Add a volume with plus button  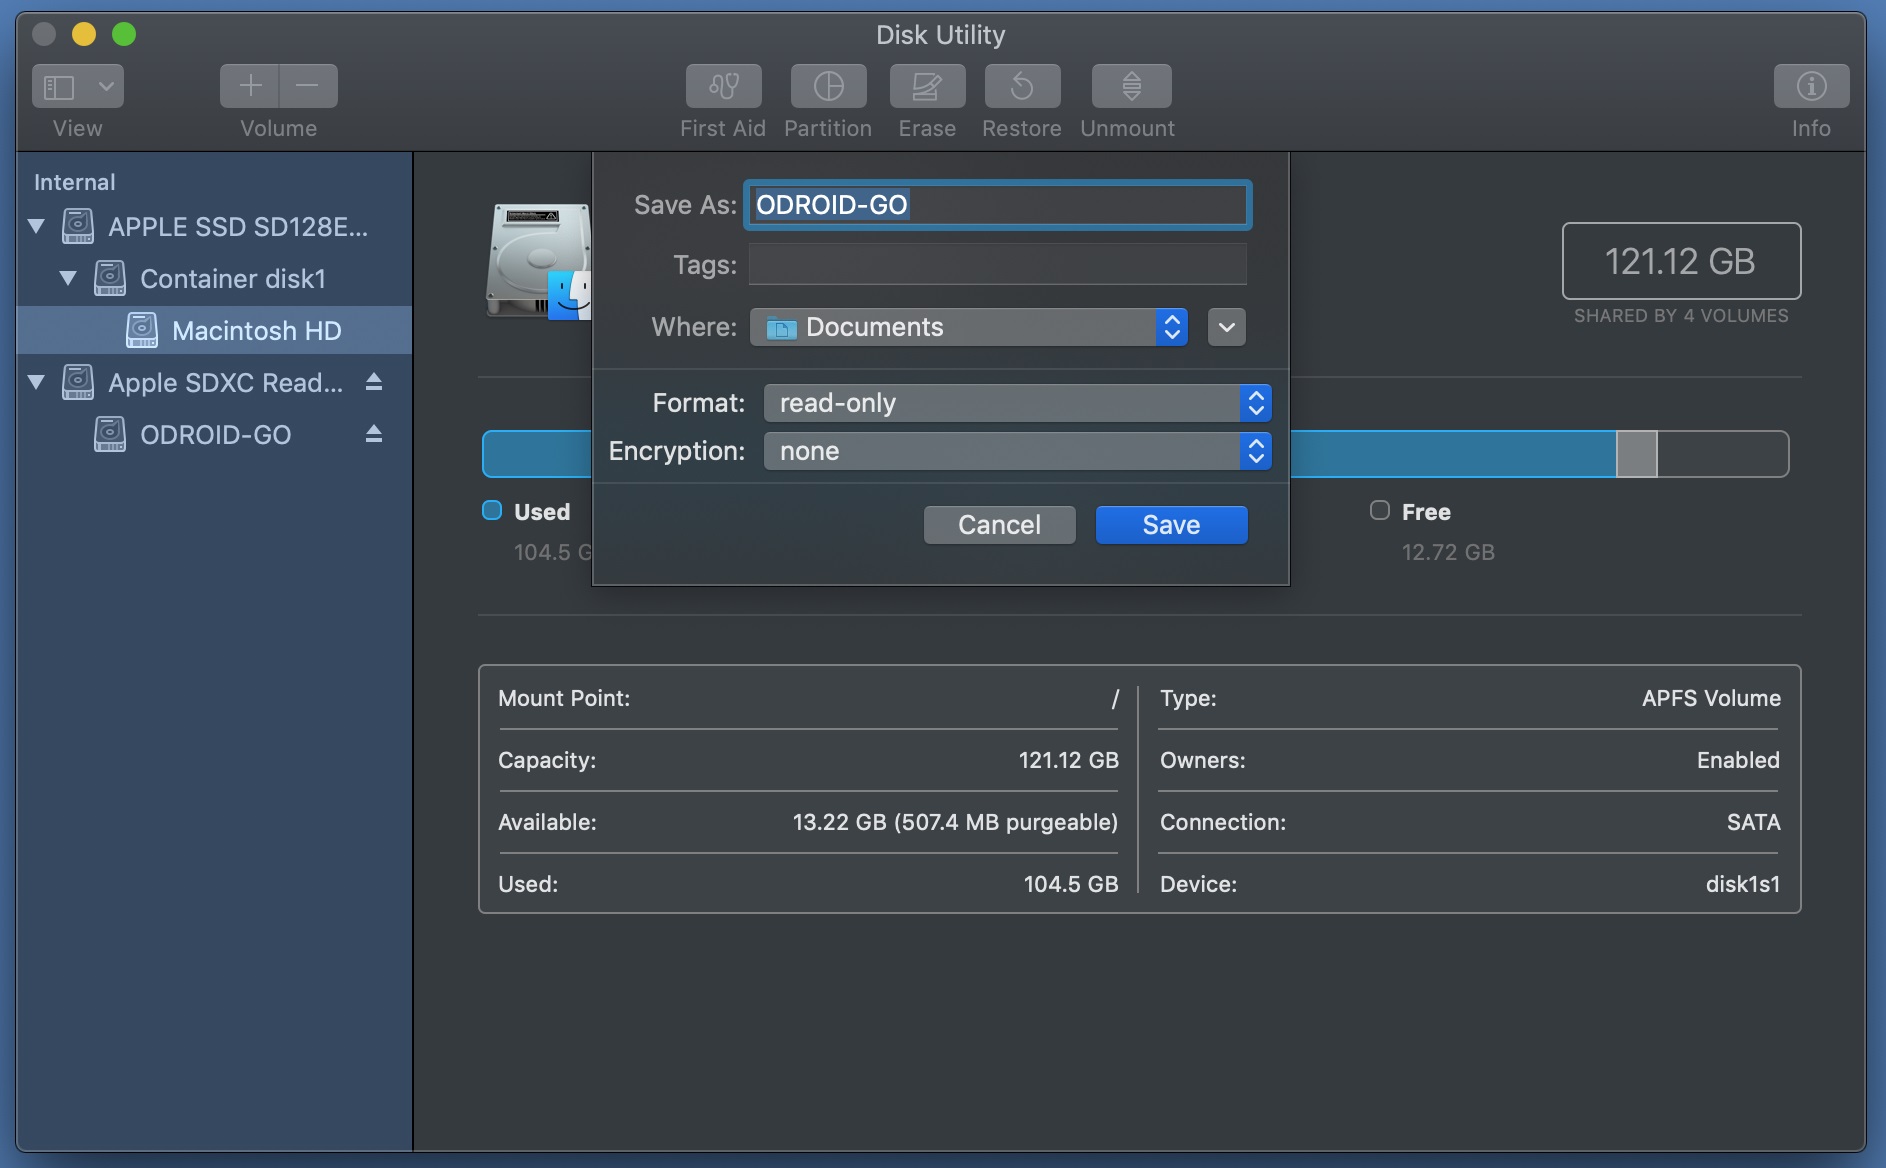coord(250,86)
